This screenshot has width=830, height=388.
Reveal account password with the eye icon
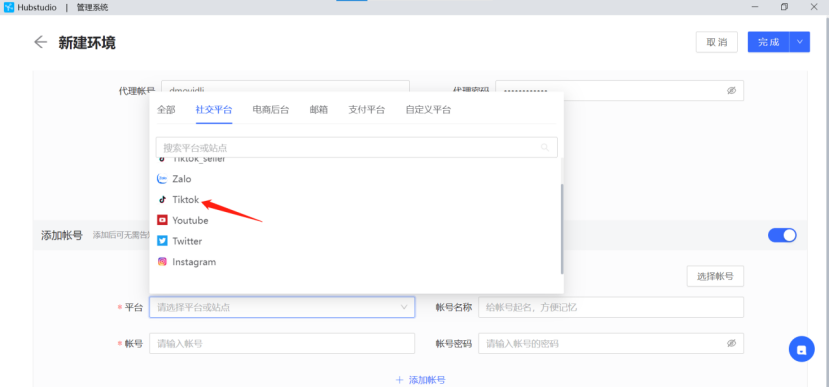[732, 343]
